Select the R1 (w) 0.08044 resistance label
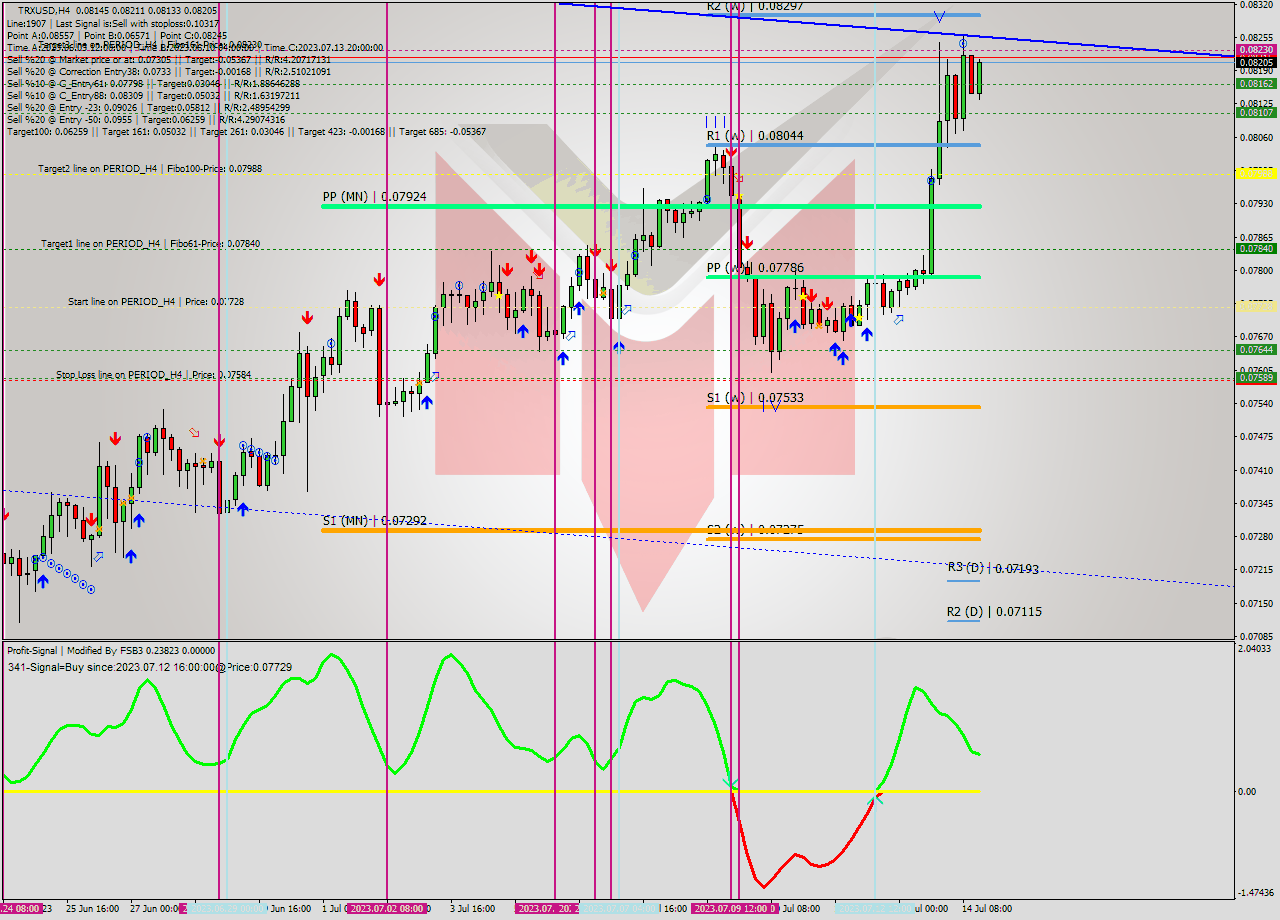This screenshot has height=920, width=1280. [x=755, y=135]
